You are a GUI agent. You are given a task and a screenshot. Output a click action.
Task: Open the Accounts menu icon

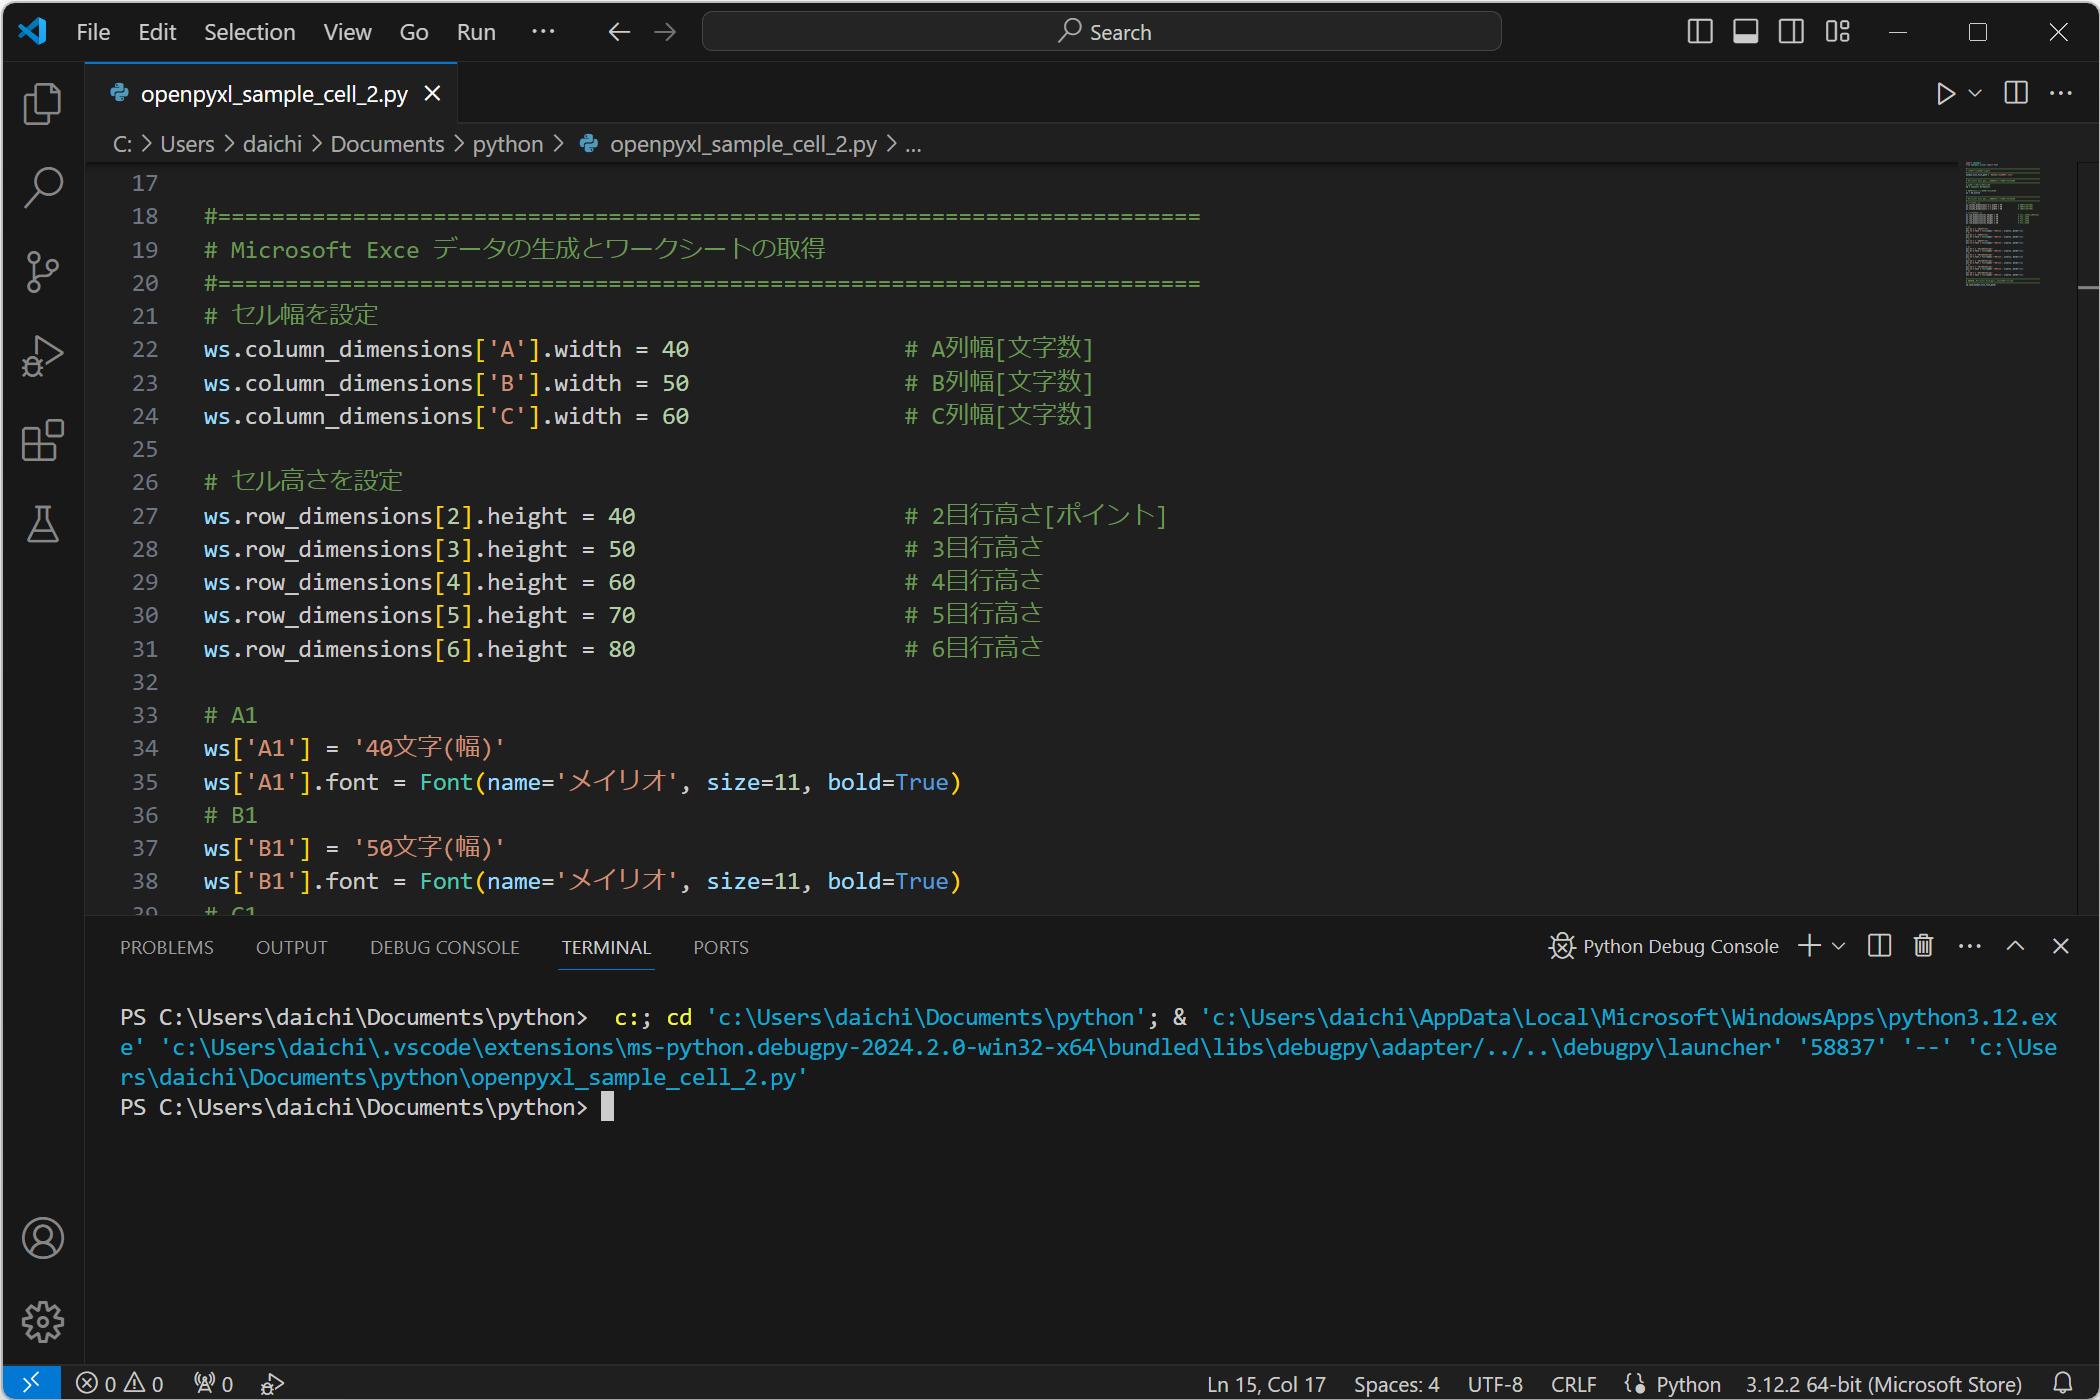point(42,1238)
